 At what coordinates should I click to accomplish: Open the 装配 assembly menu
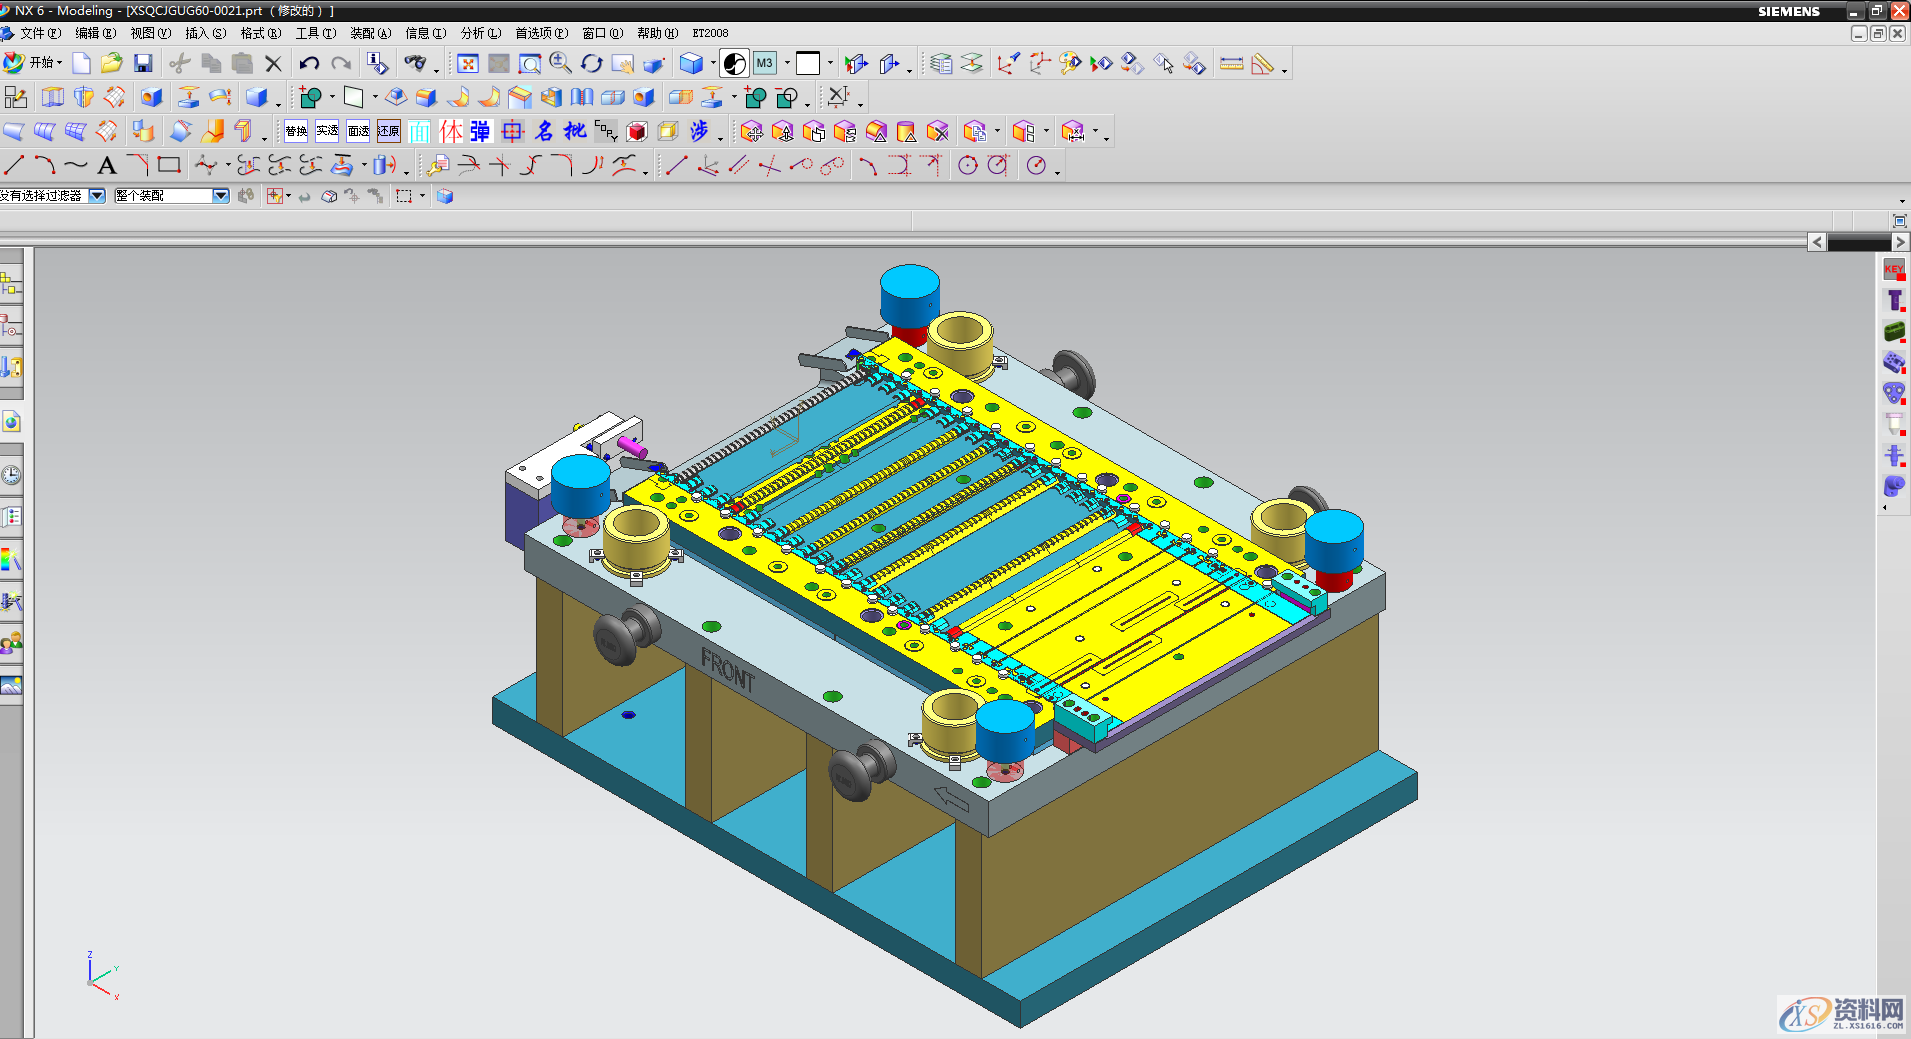370,33
